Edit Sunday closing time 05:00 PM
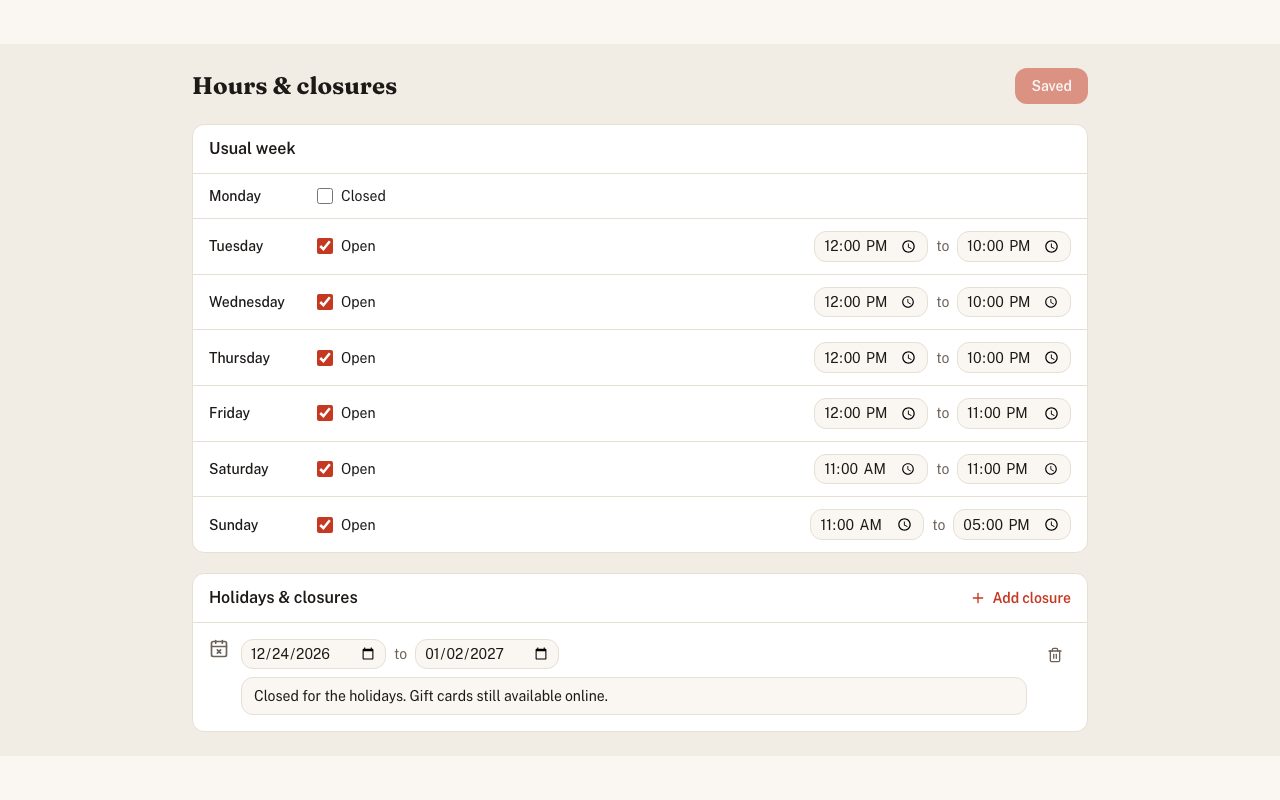1280x800 pixels. point(1012,525)
